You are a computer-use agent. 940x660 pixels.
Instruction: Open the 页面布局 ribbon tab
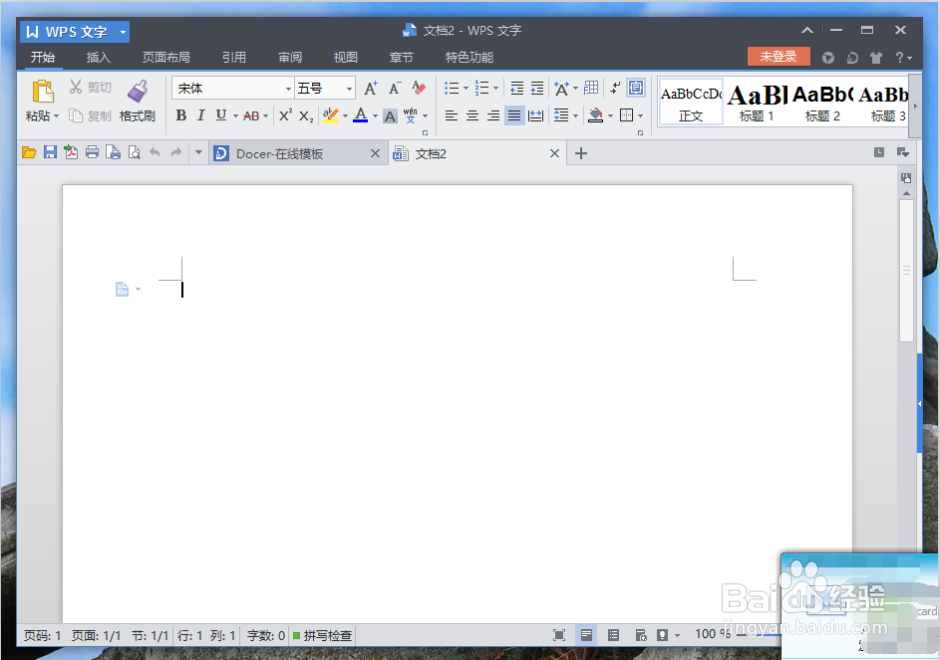point(166,58)
